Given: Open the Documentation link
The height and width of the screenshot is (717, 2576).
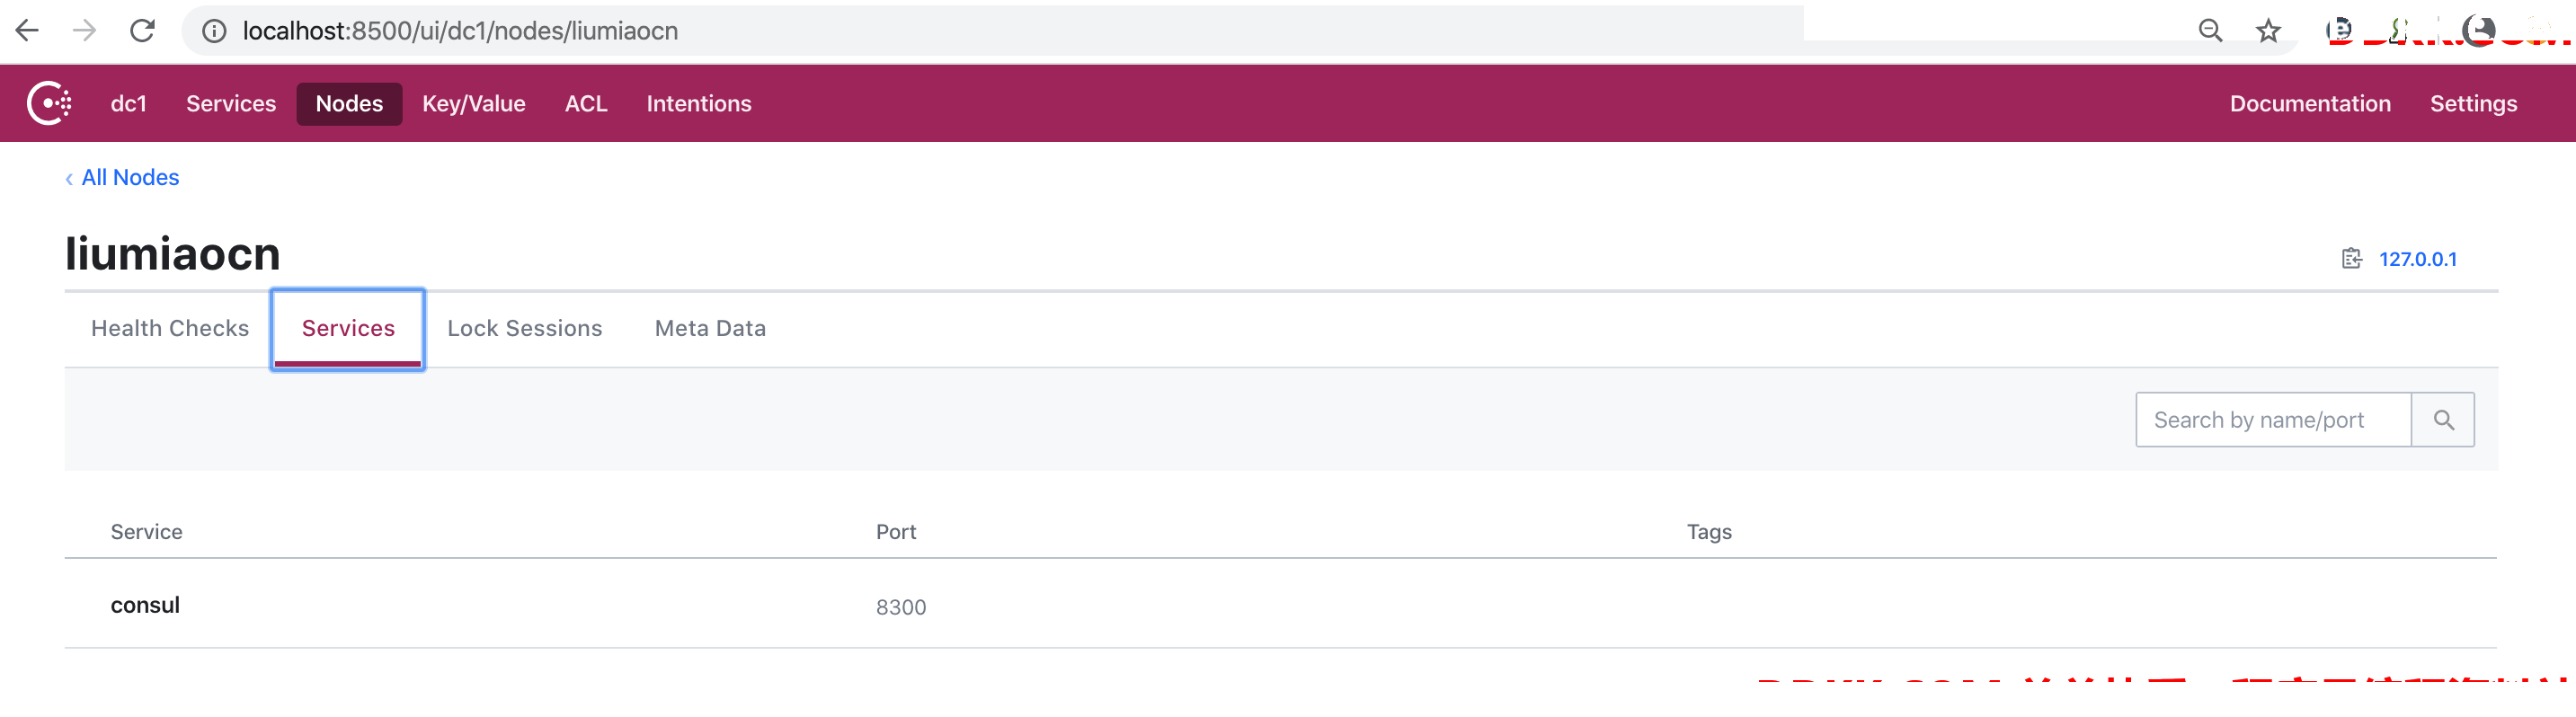Looking at the screenshot, I should point(2310,104).
